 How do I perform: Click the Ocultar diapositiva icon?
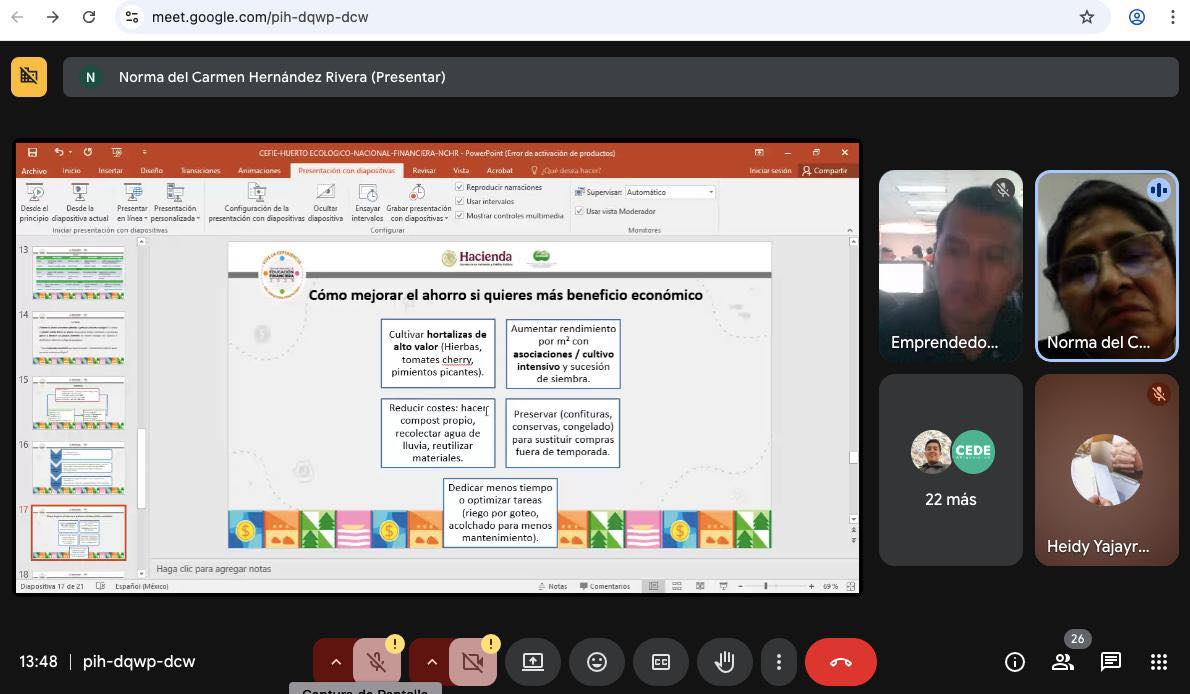click(x=326, y=202)
